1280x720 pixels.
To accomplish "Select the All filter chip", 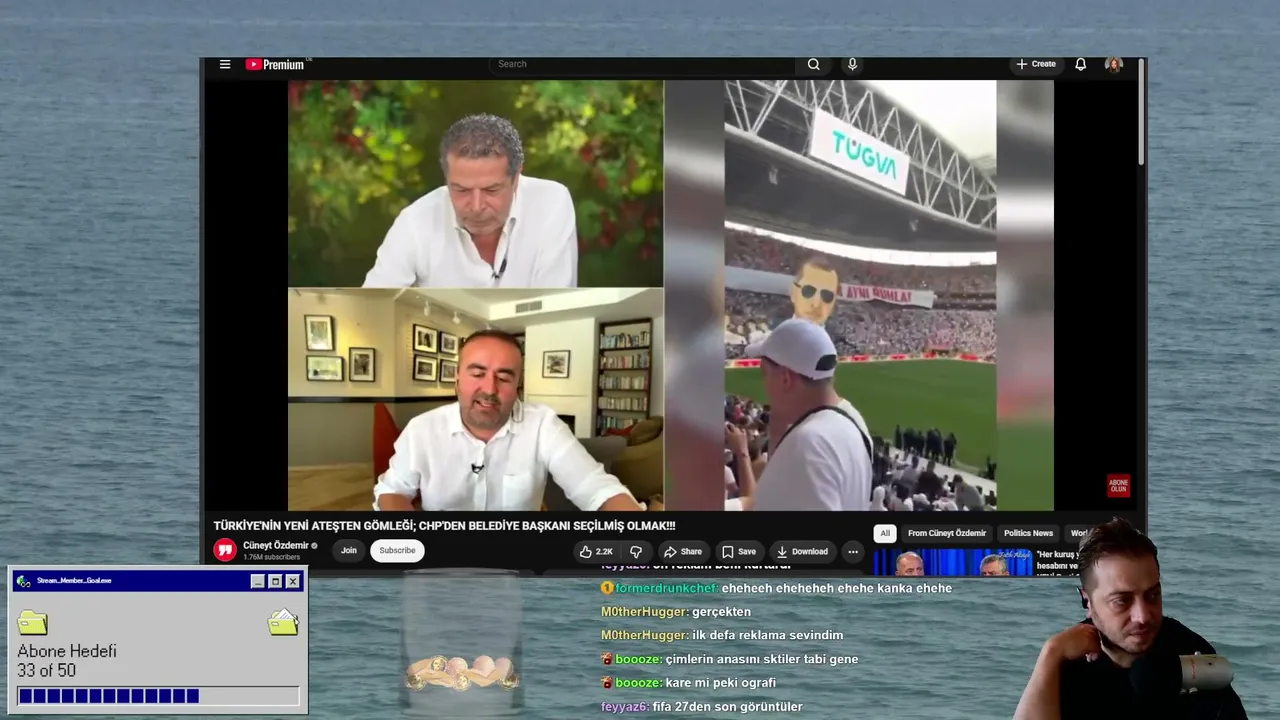I will pos(885,533).
